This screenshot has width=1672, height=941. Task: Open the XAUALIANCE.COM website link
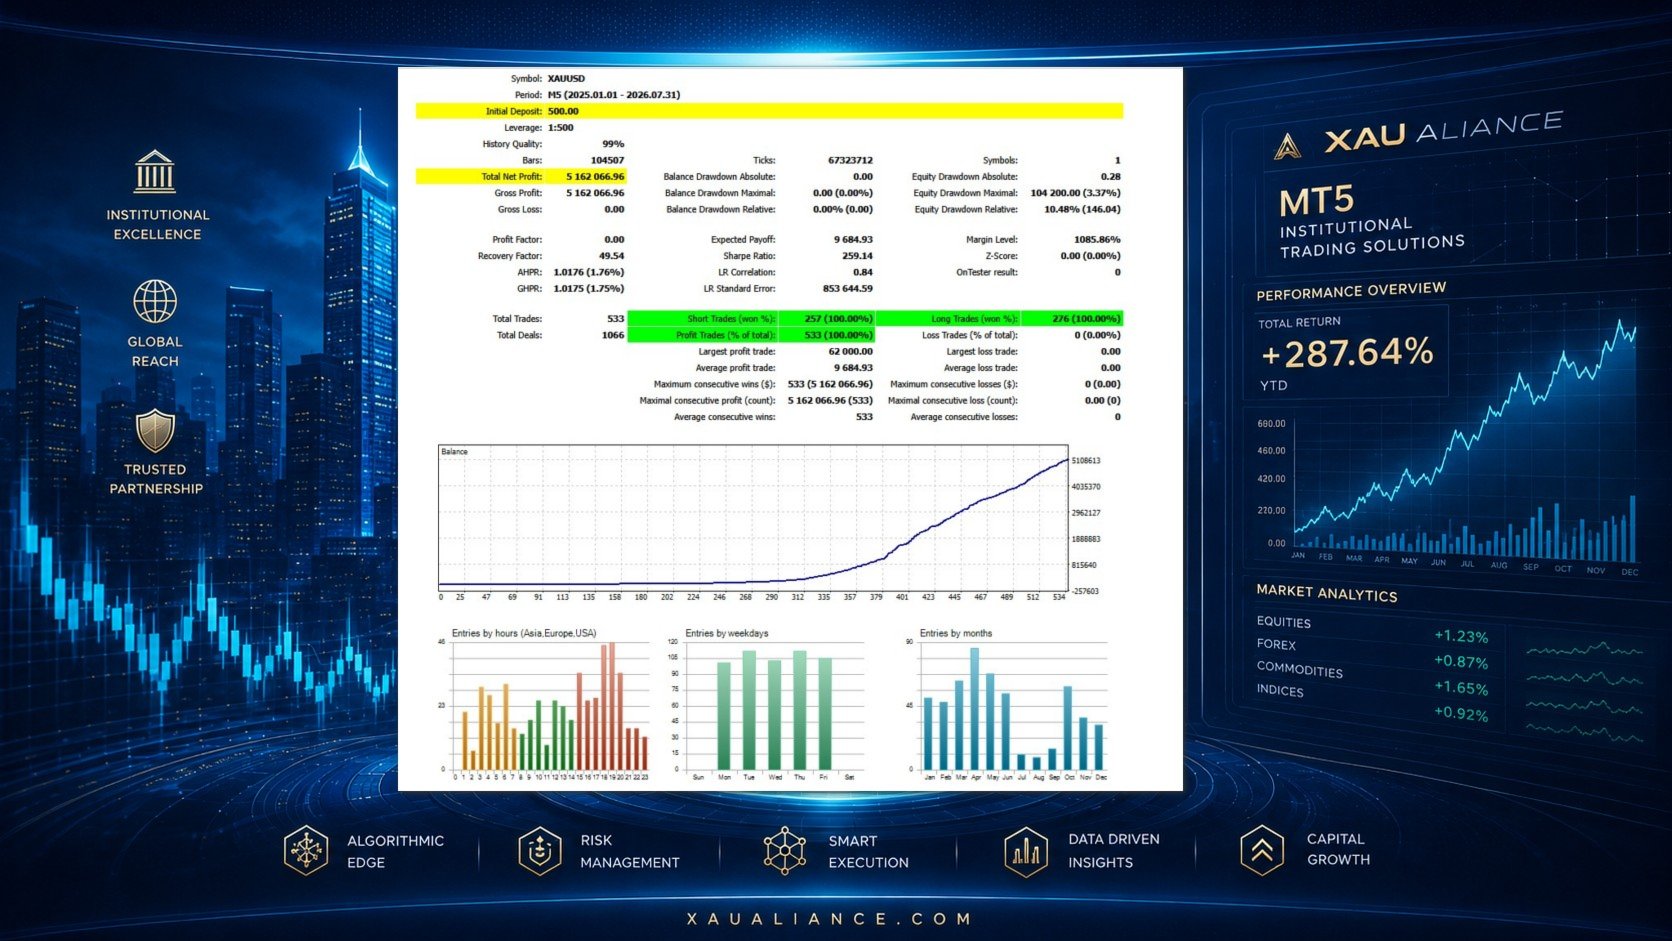pos(830,918)
